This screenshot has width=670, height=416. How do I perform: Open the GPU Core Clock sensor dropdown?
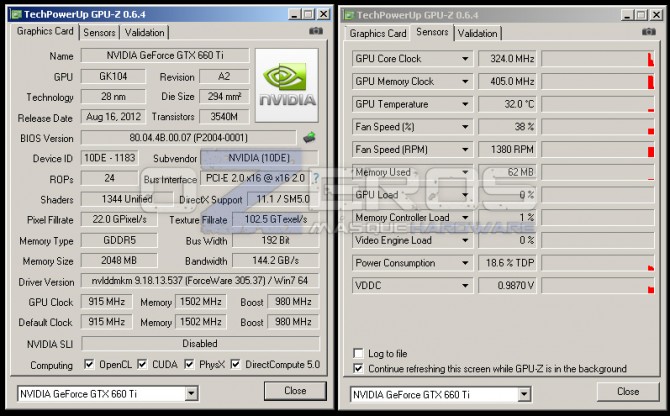point(465,59)
